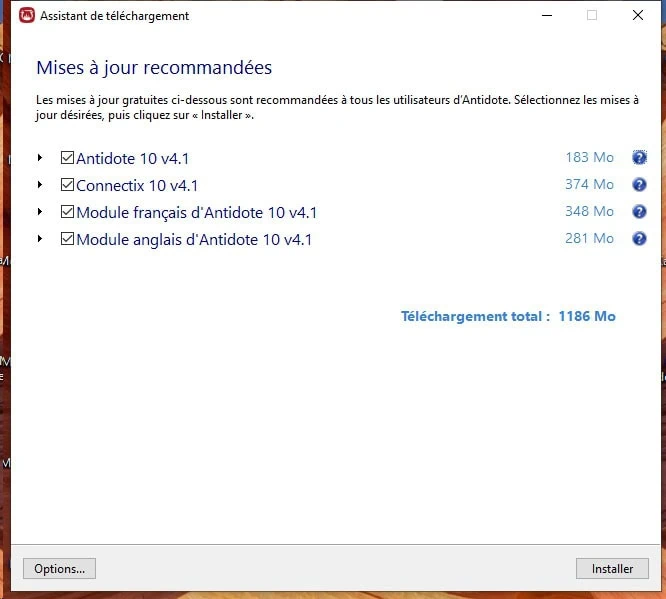Show help for Module français update
The height and width of the screenshot is (599, 666).
coord(639,212)
